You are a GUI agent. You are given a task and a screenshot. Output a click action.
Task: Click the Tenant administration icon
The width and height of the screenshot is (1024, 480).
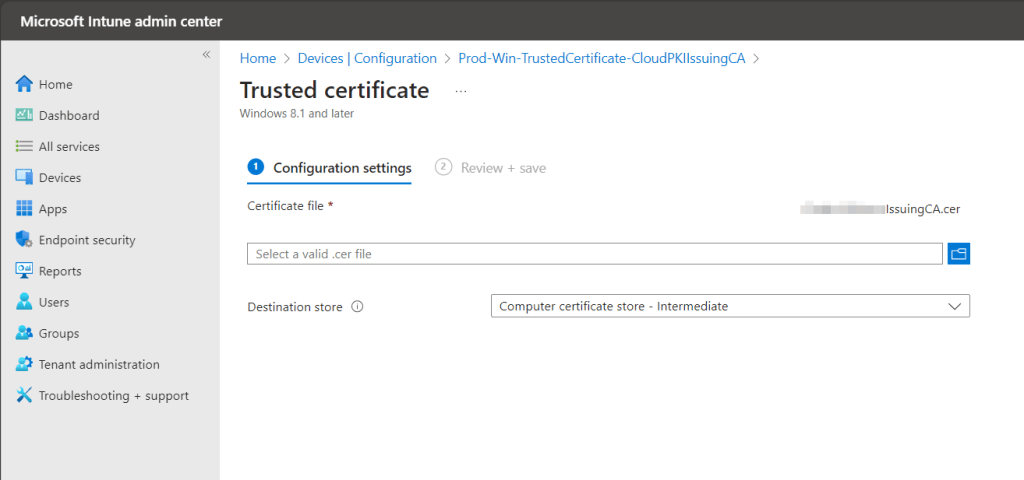tap(24, 364)
